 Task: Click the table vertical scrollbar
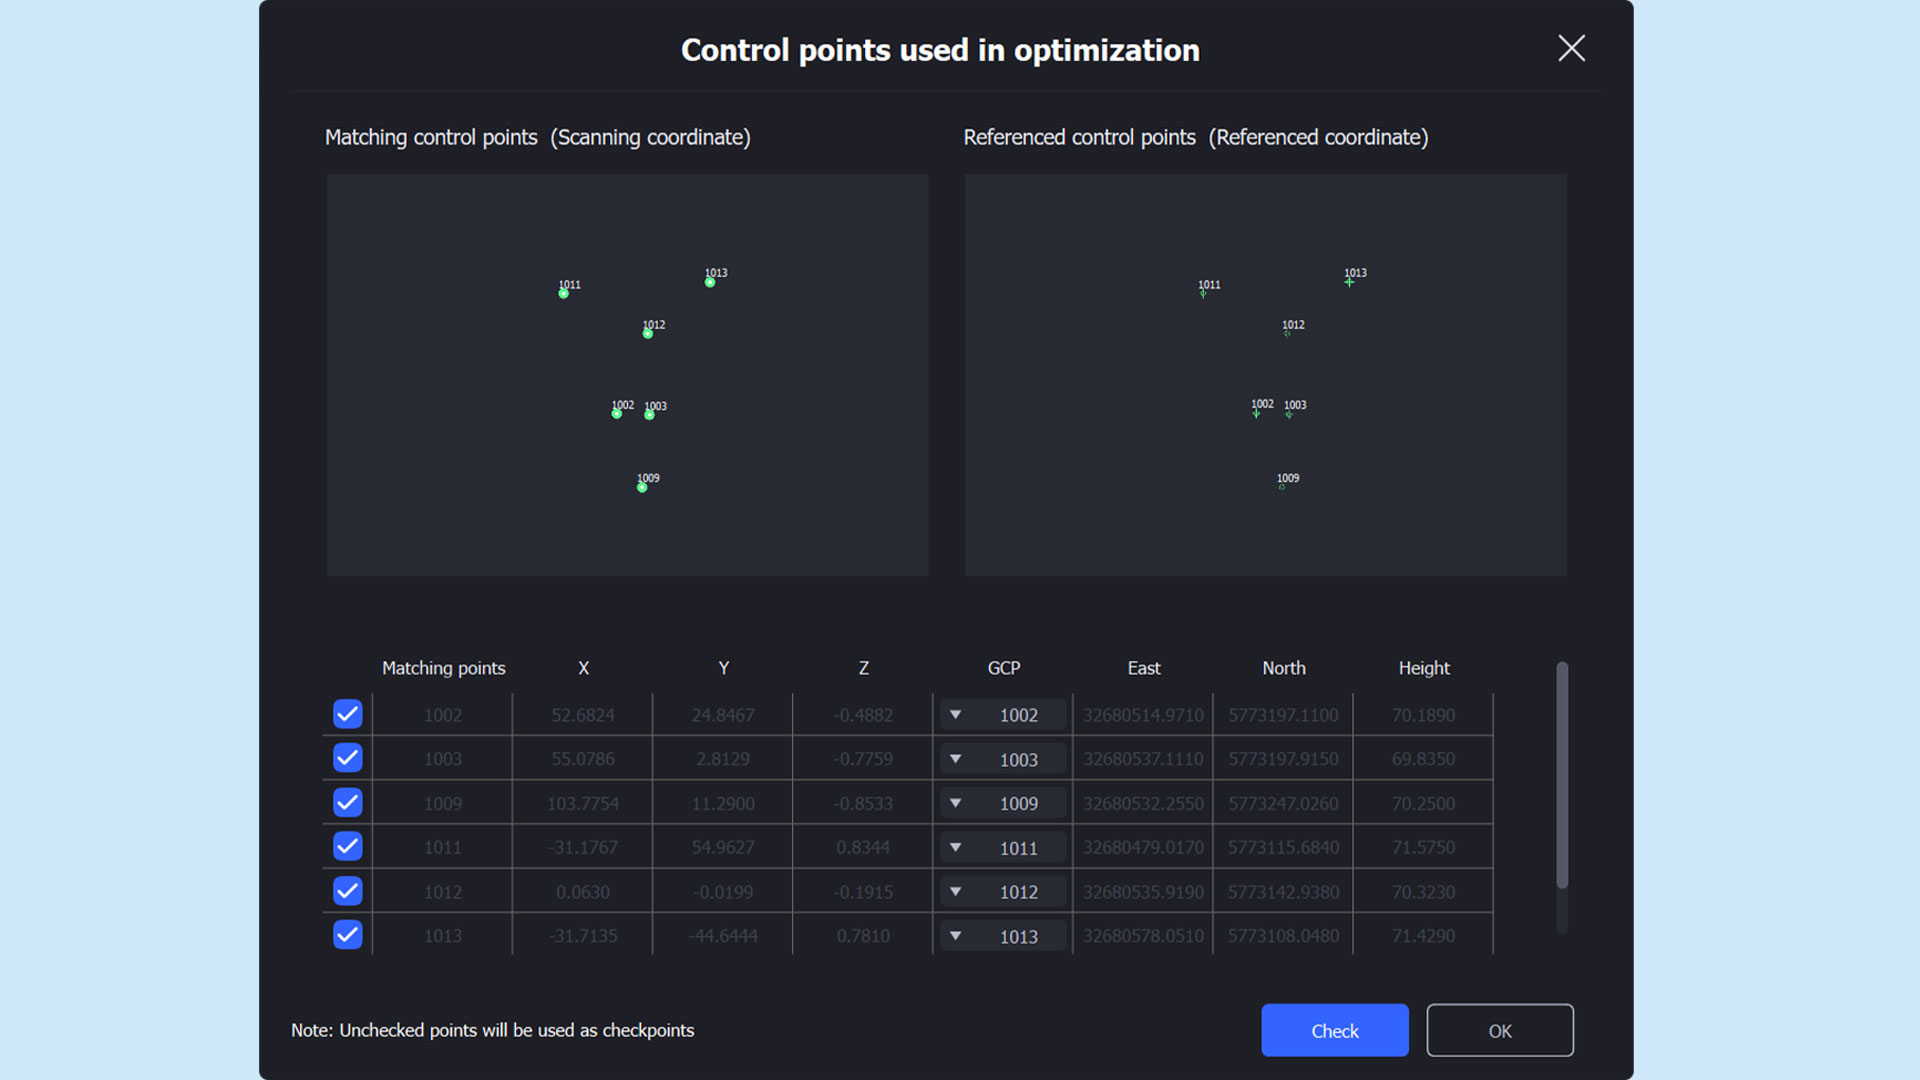pyautogui.click(x=1561, y=775)
